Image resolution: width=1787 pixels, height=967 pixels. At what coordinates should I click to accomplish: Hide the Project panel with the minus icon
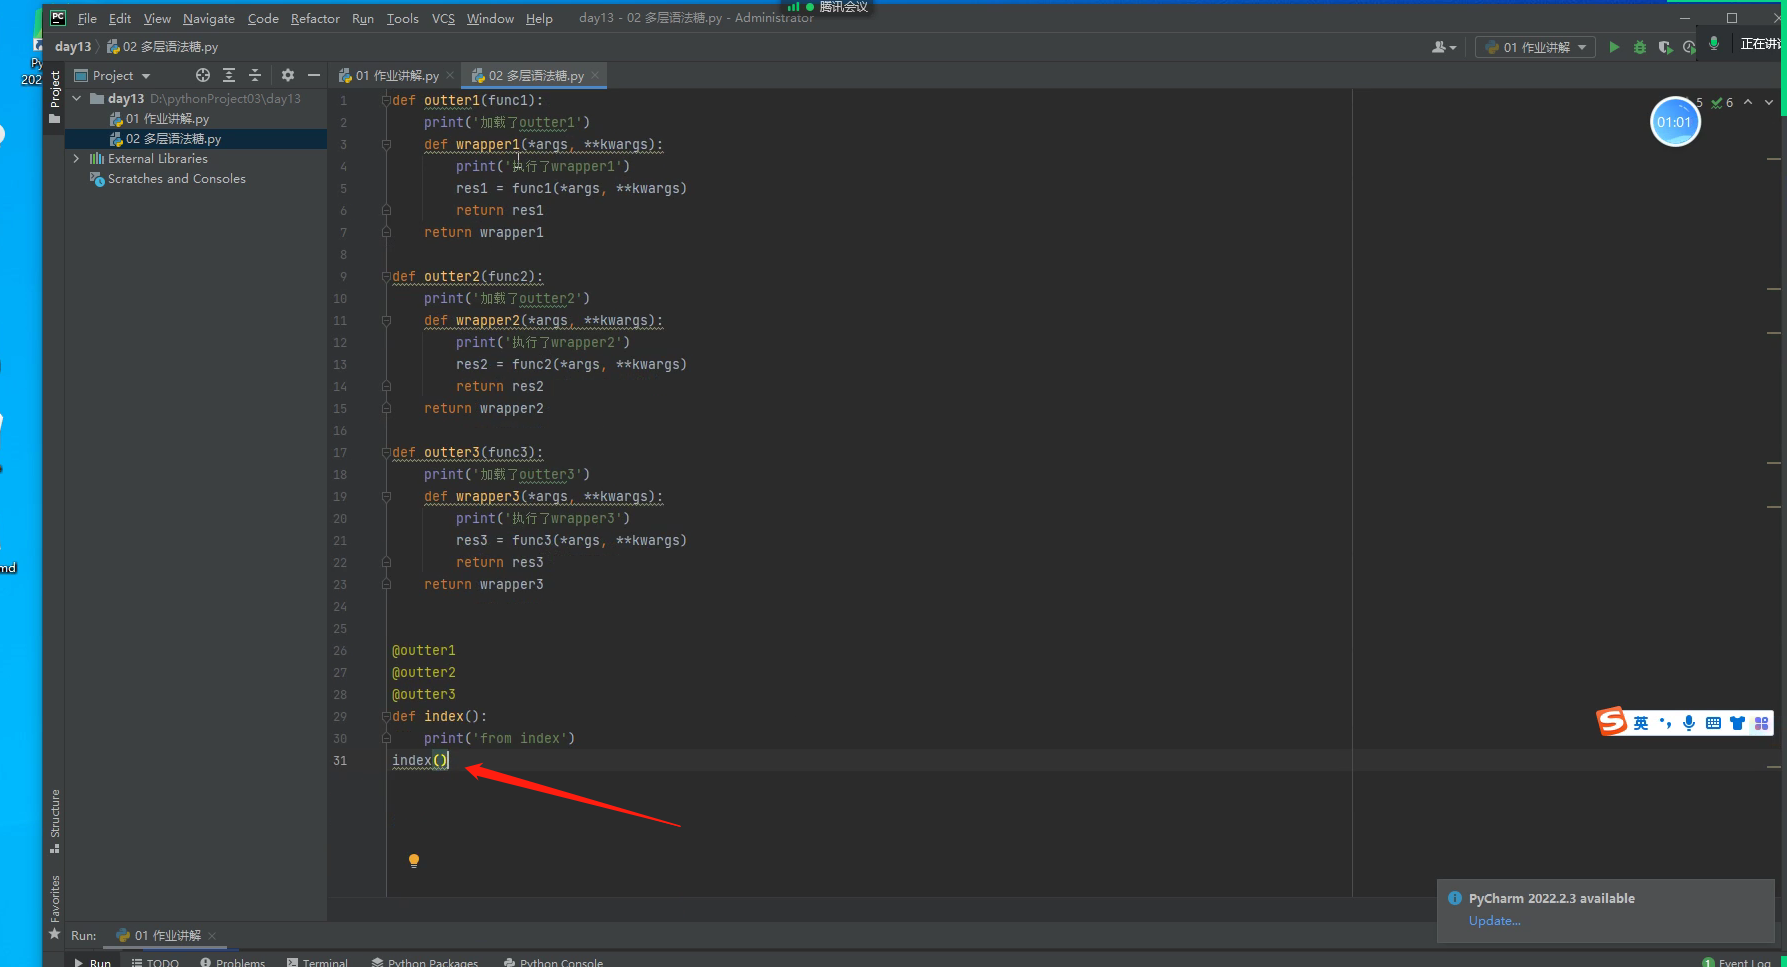click(314, 75)
